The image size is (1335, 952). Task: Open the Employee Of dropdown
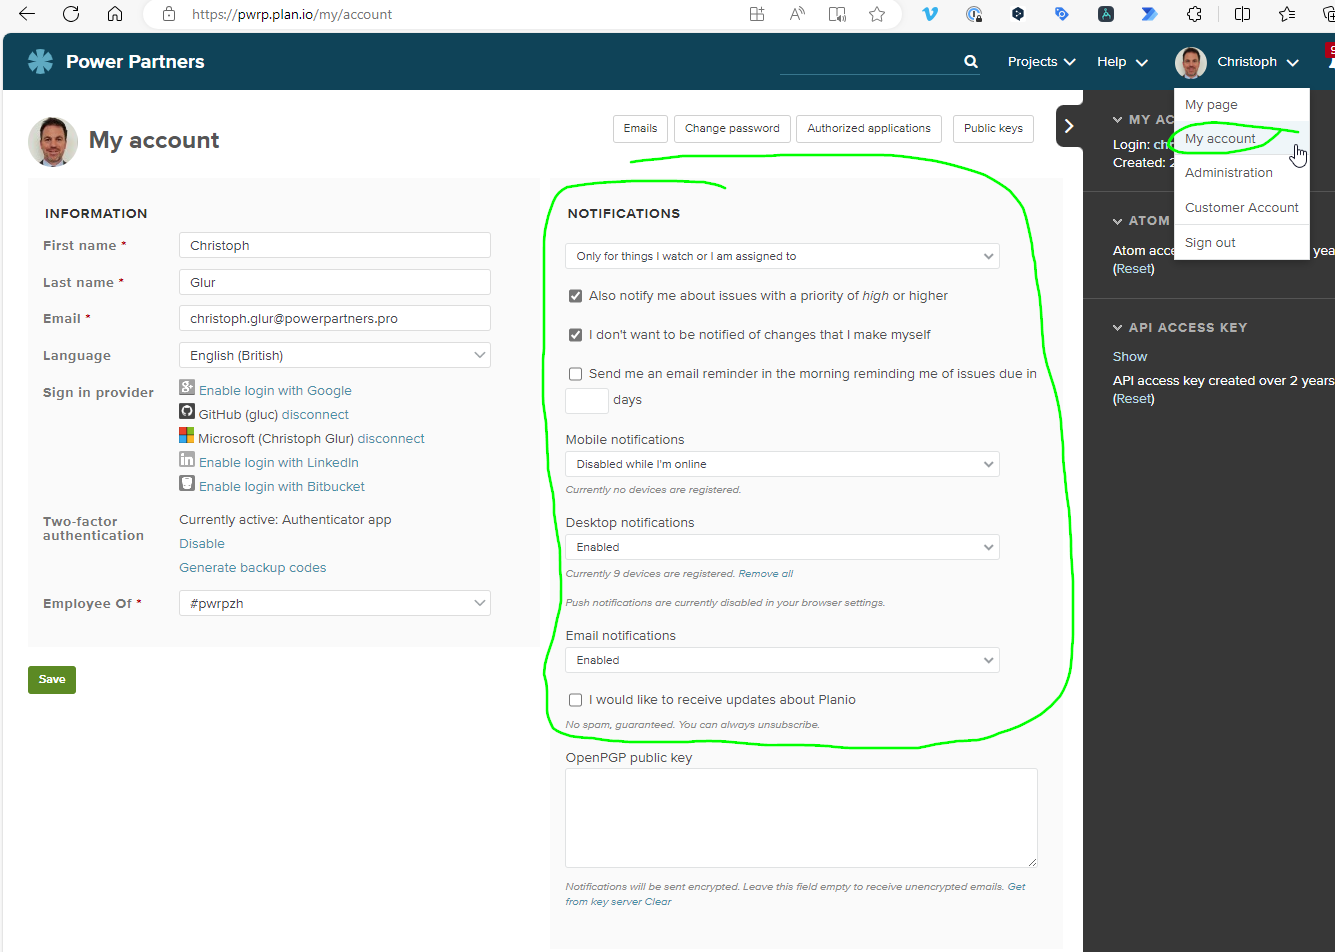335,603
